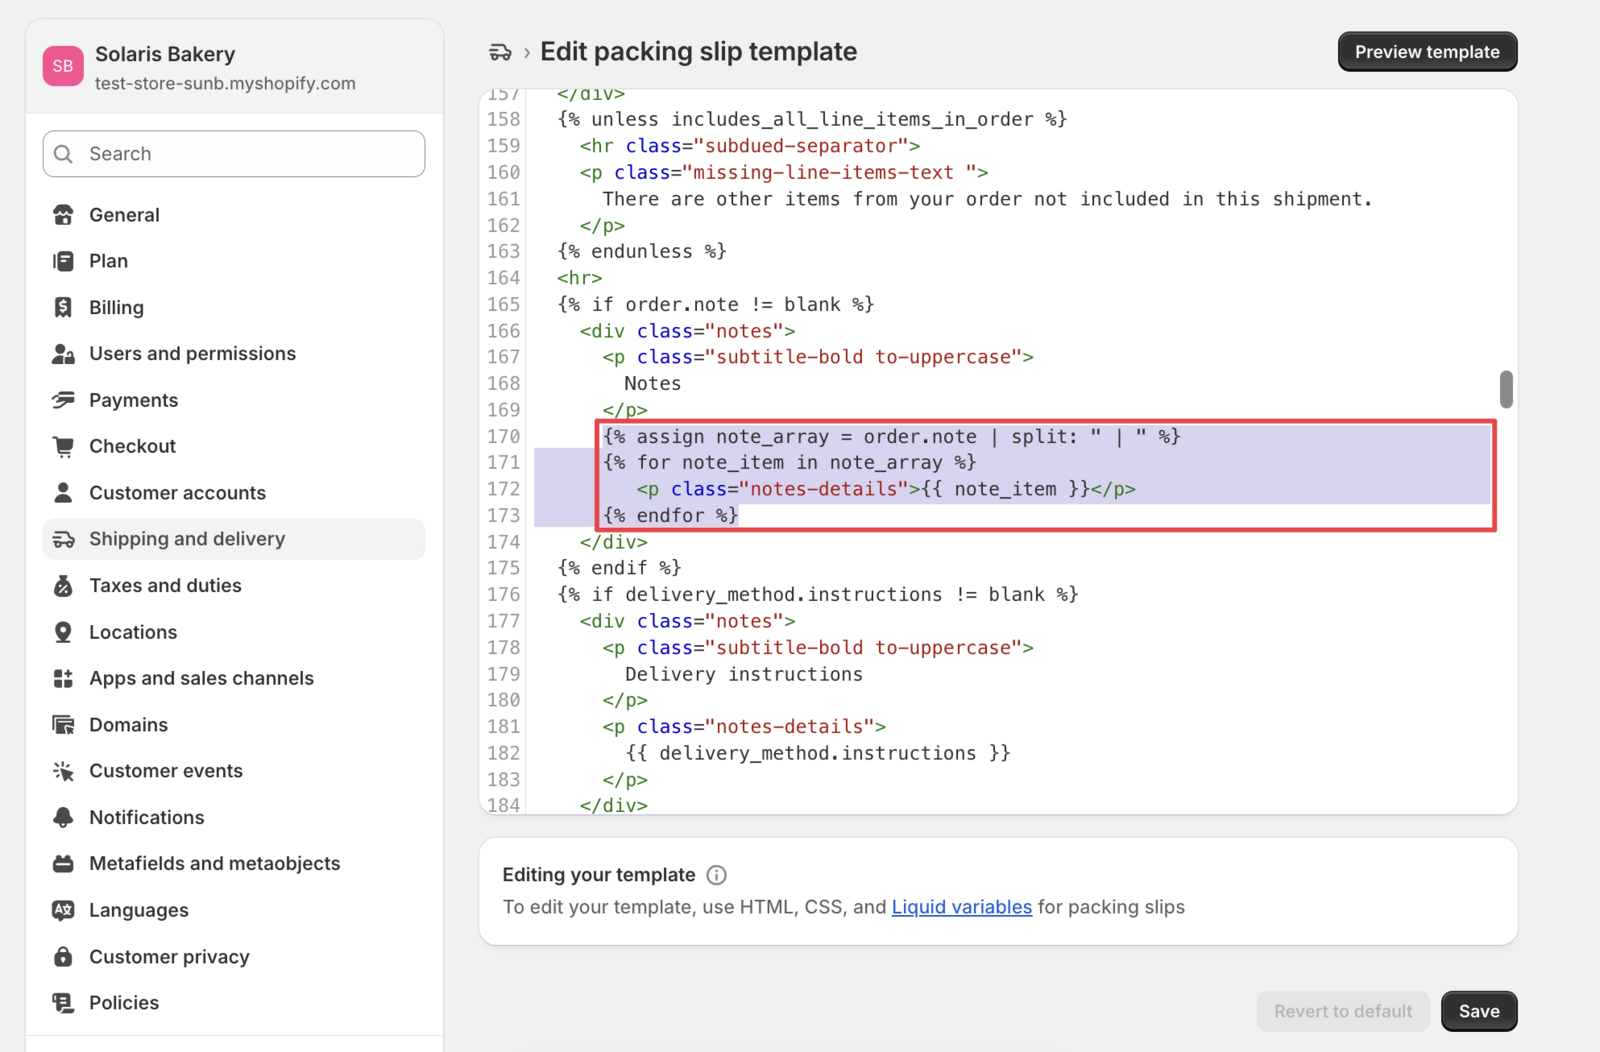Viewport: 1600px width, 1052px height.
Task: Click code line 172 notes-details paragraph
Action: pos(886,489)
